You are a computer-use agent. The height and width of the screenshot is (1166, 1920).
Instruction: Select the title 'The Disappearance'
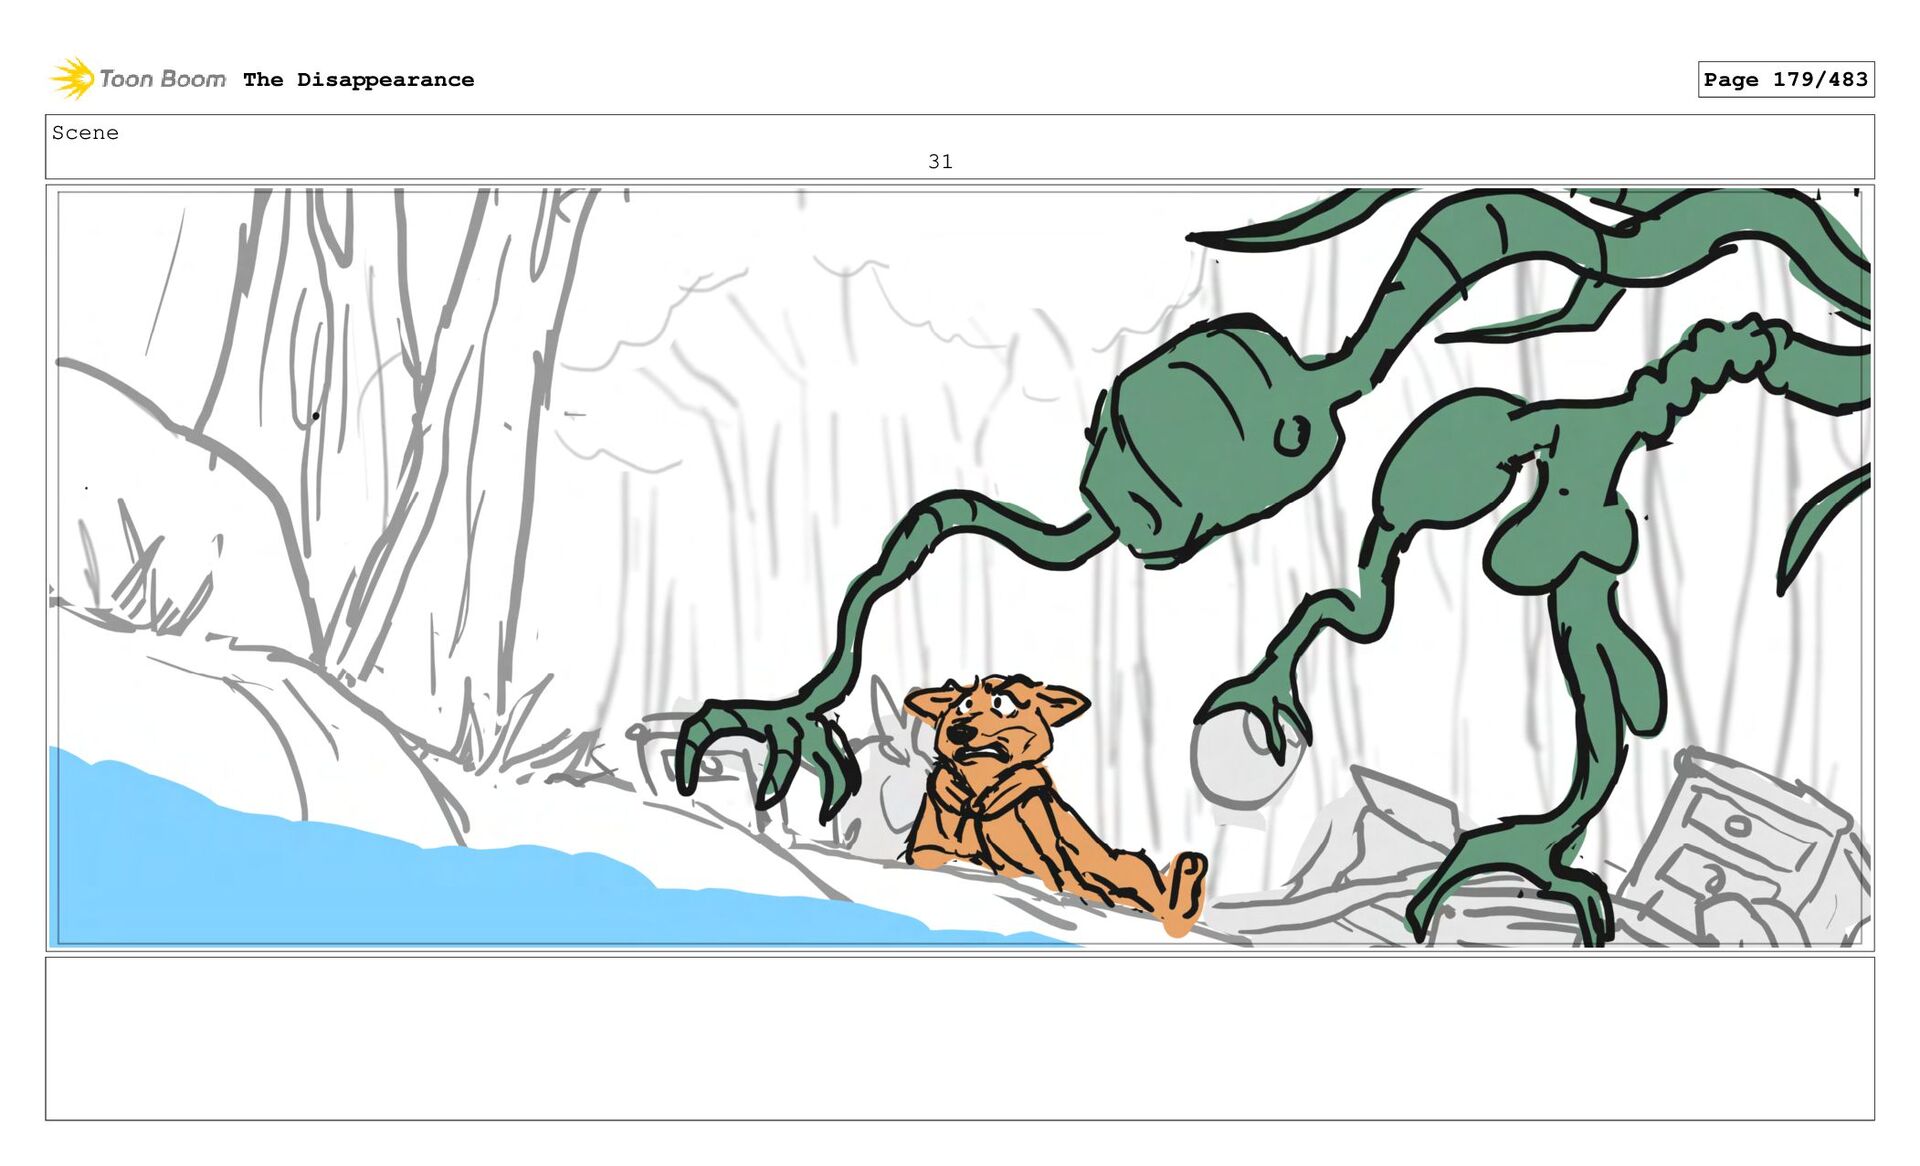[358, 80]
